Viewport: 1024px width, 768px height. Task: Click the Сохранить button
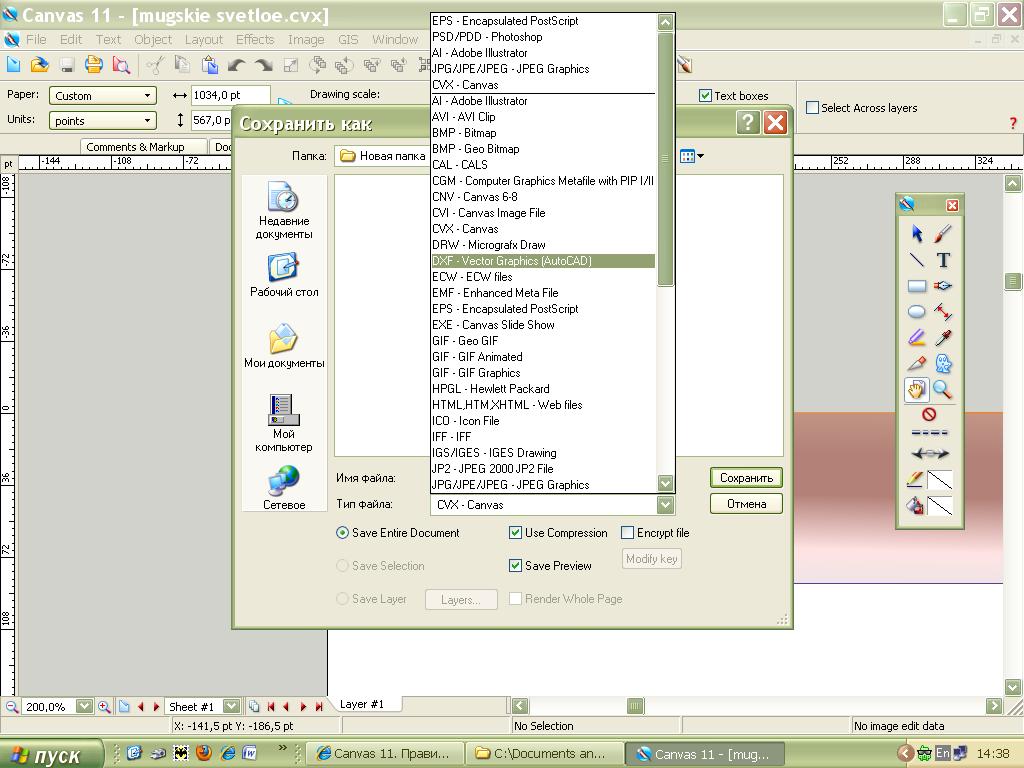[746, 477]
